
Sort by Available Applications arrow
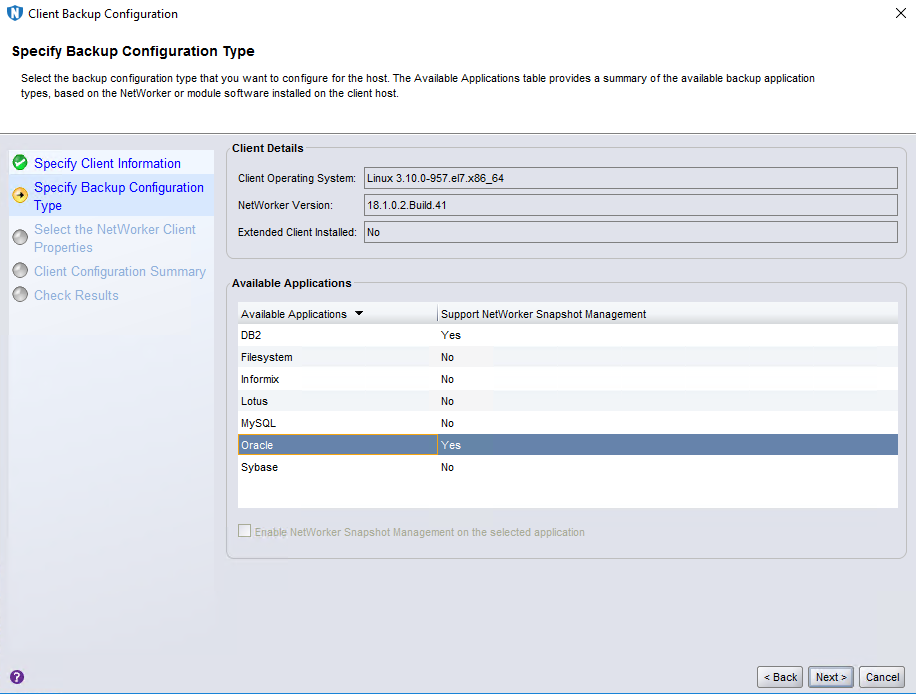pyautogui.click(x=359, y=314)
